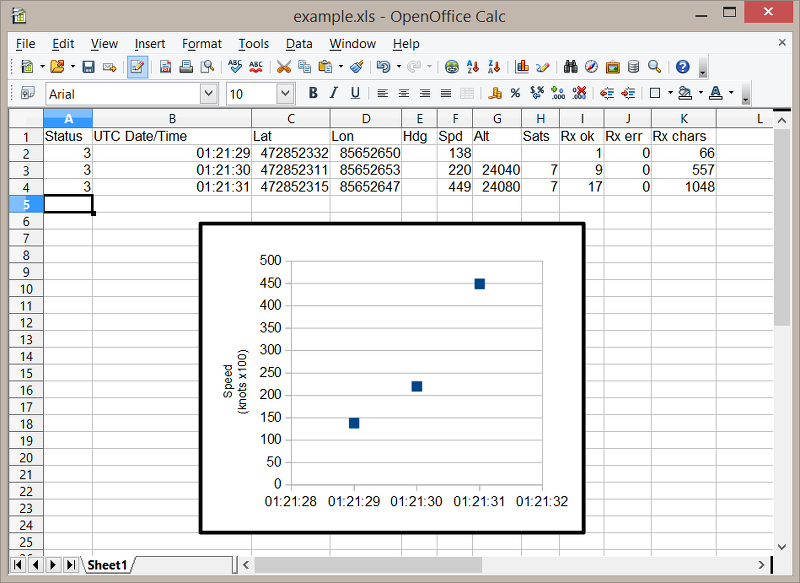Apply currency number format
Screen dimensions: 800x583
coord(494,93)
